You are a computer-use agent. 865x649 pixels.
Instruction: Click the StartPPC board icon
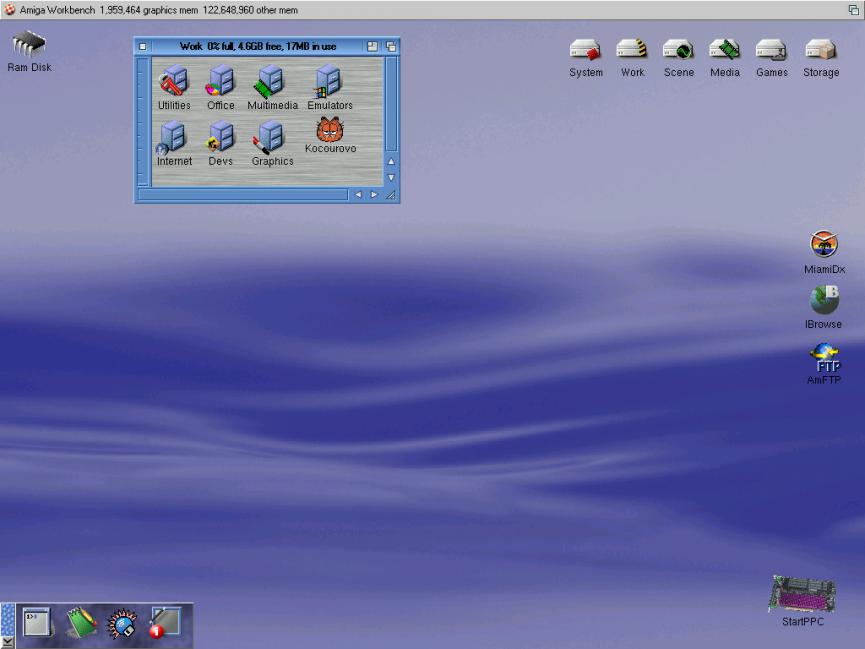pos(801,595)
